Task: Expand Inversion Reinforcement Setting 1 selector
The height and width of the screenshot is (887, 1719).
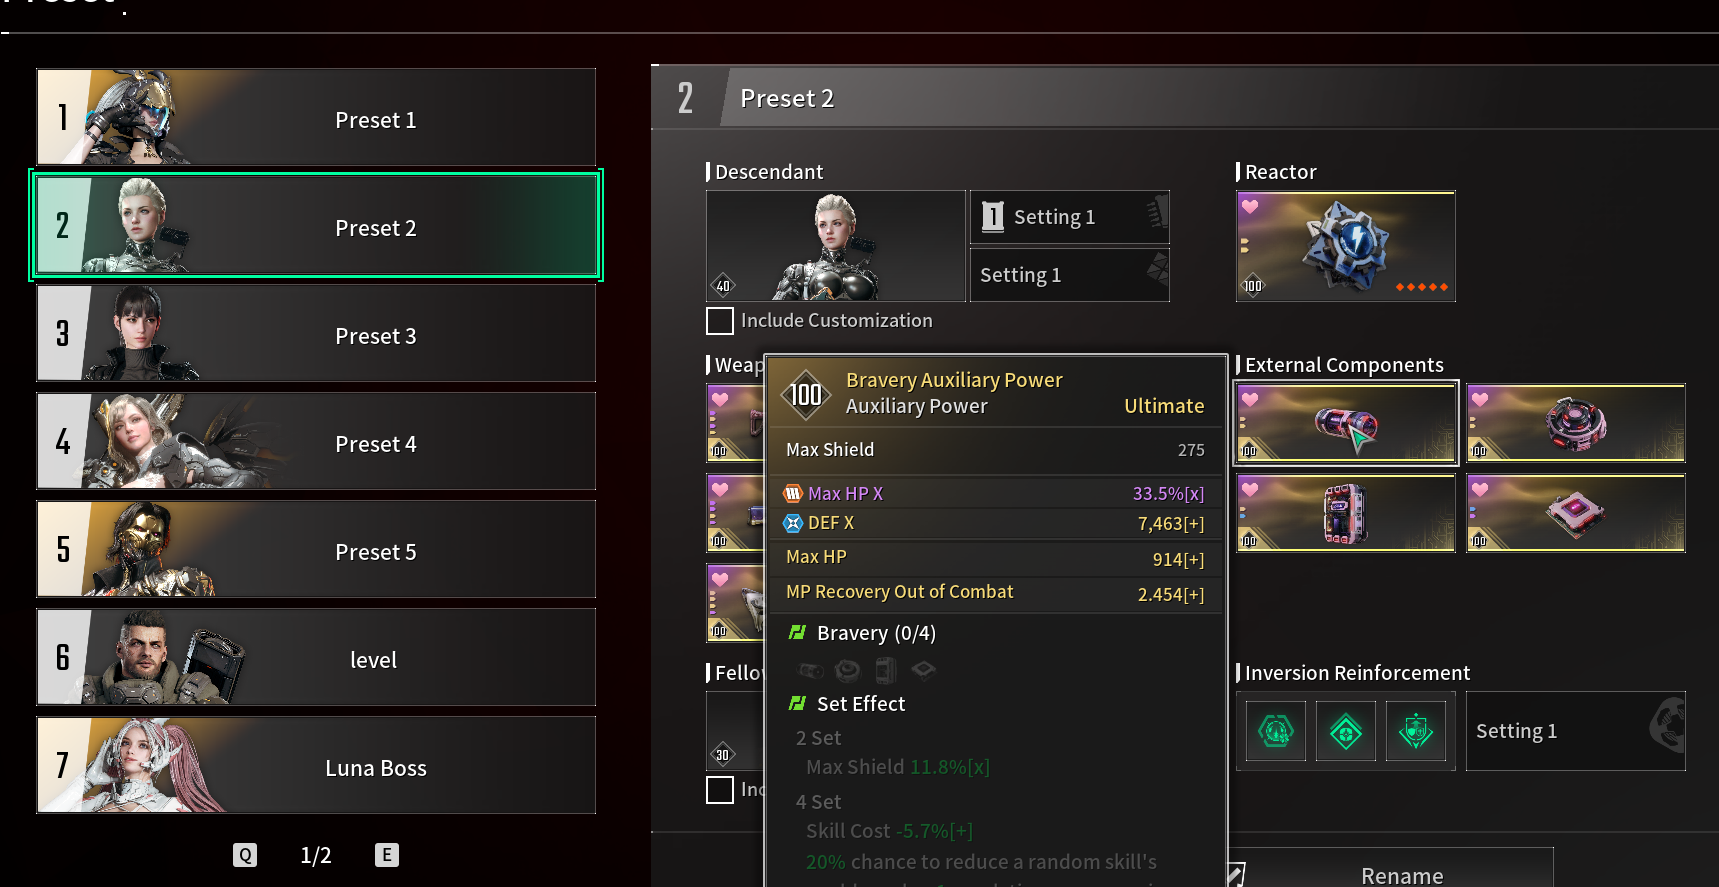Action: click(1575, 731)
